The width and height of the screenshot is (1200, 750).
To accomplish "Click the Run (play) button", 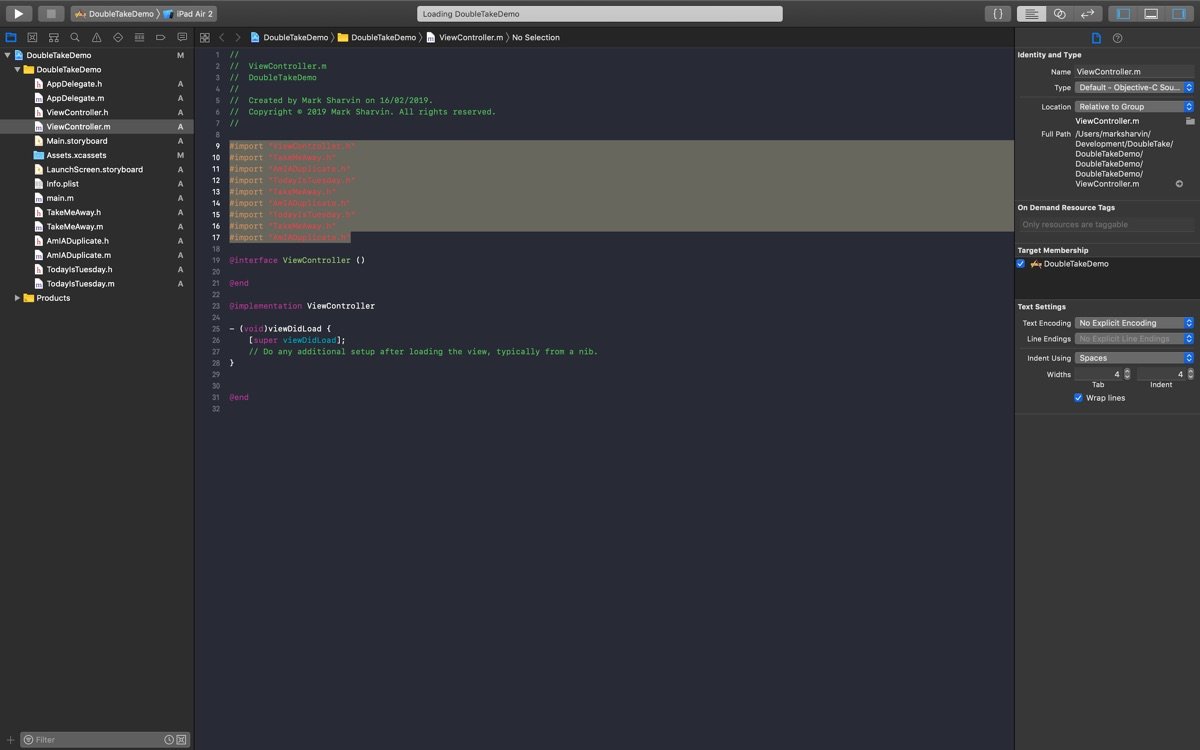I will [18, 14].
